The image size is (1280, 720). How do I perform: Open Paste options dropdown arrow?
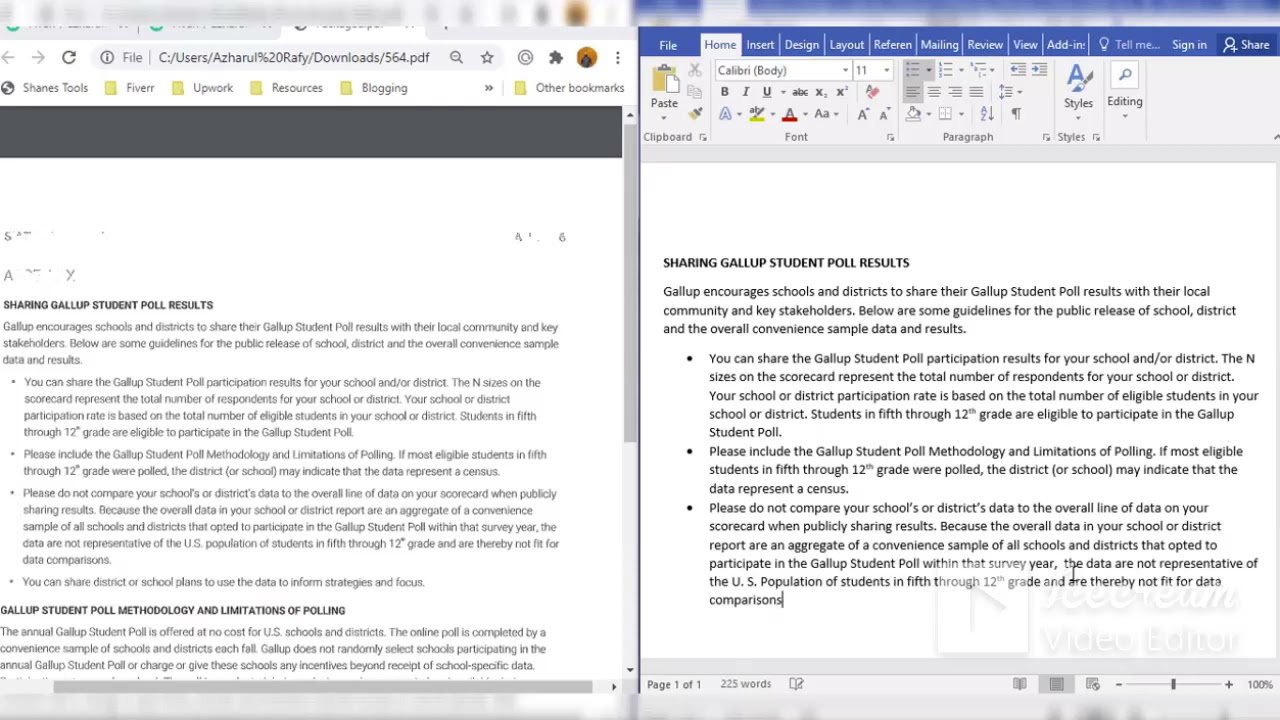(x=664, y=117)
